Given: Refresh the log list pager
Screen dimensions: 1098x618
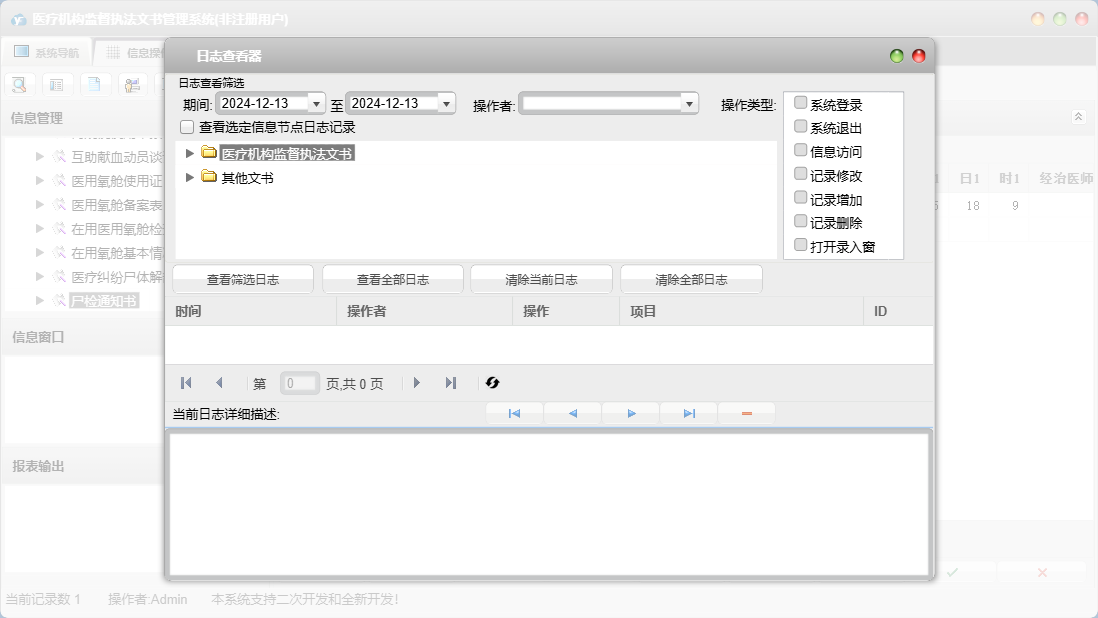Looking at the screenshot, I should (x=492, y=383).
